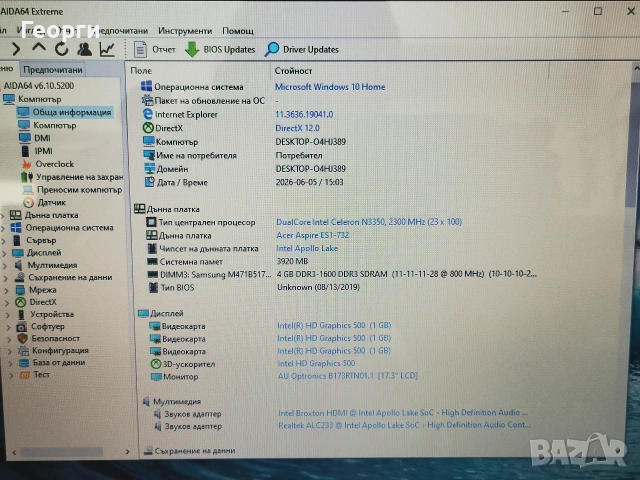Open the user manage icon in toolbar
This screenshot has height=480, width=640.
pyautogui.click(x=84, y=49)
